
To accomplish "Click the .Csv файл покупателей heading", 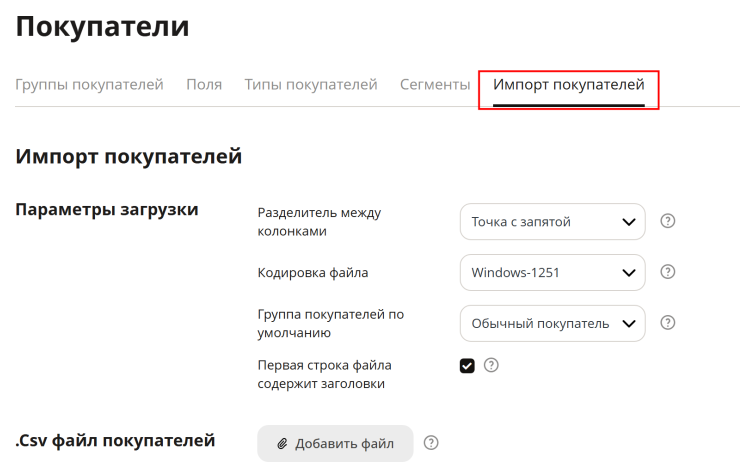I will [115, 441].
